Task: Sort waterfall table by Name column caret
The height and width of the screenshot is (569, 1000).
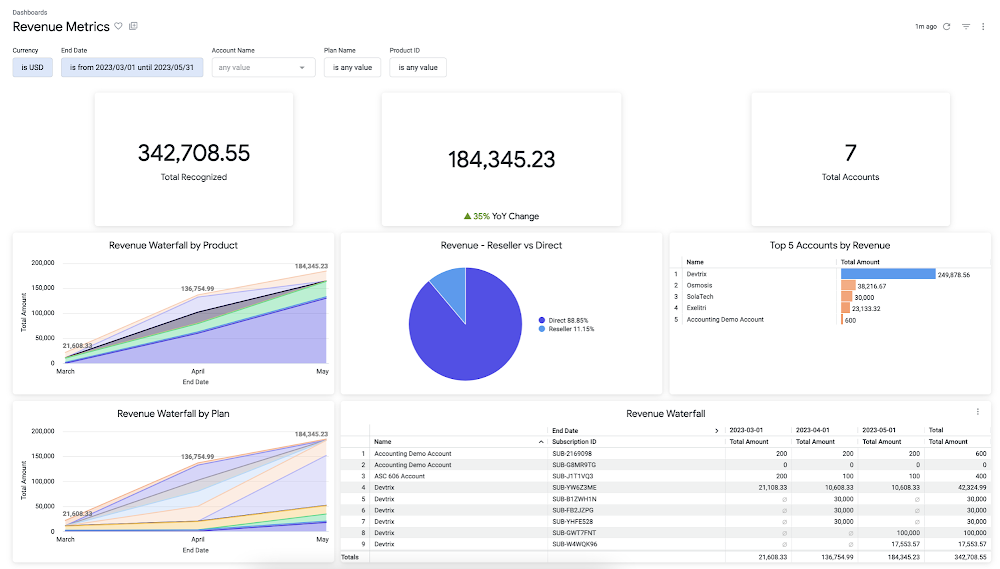Action: point(541,441)
